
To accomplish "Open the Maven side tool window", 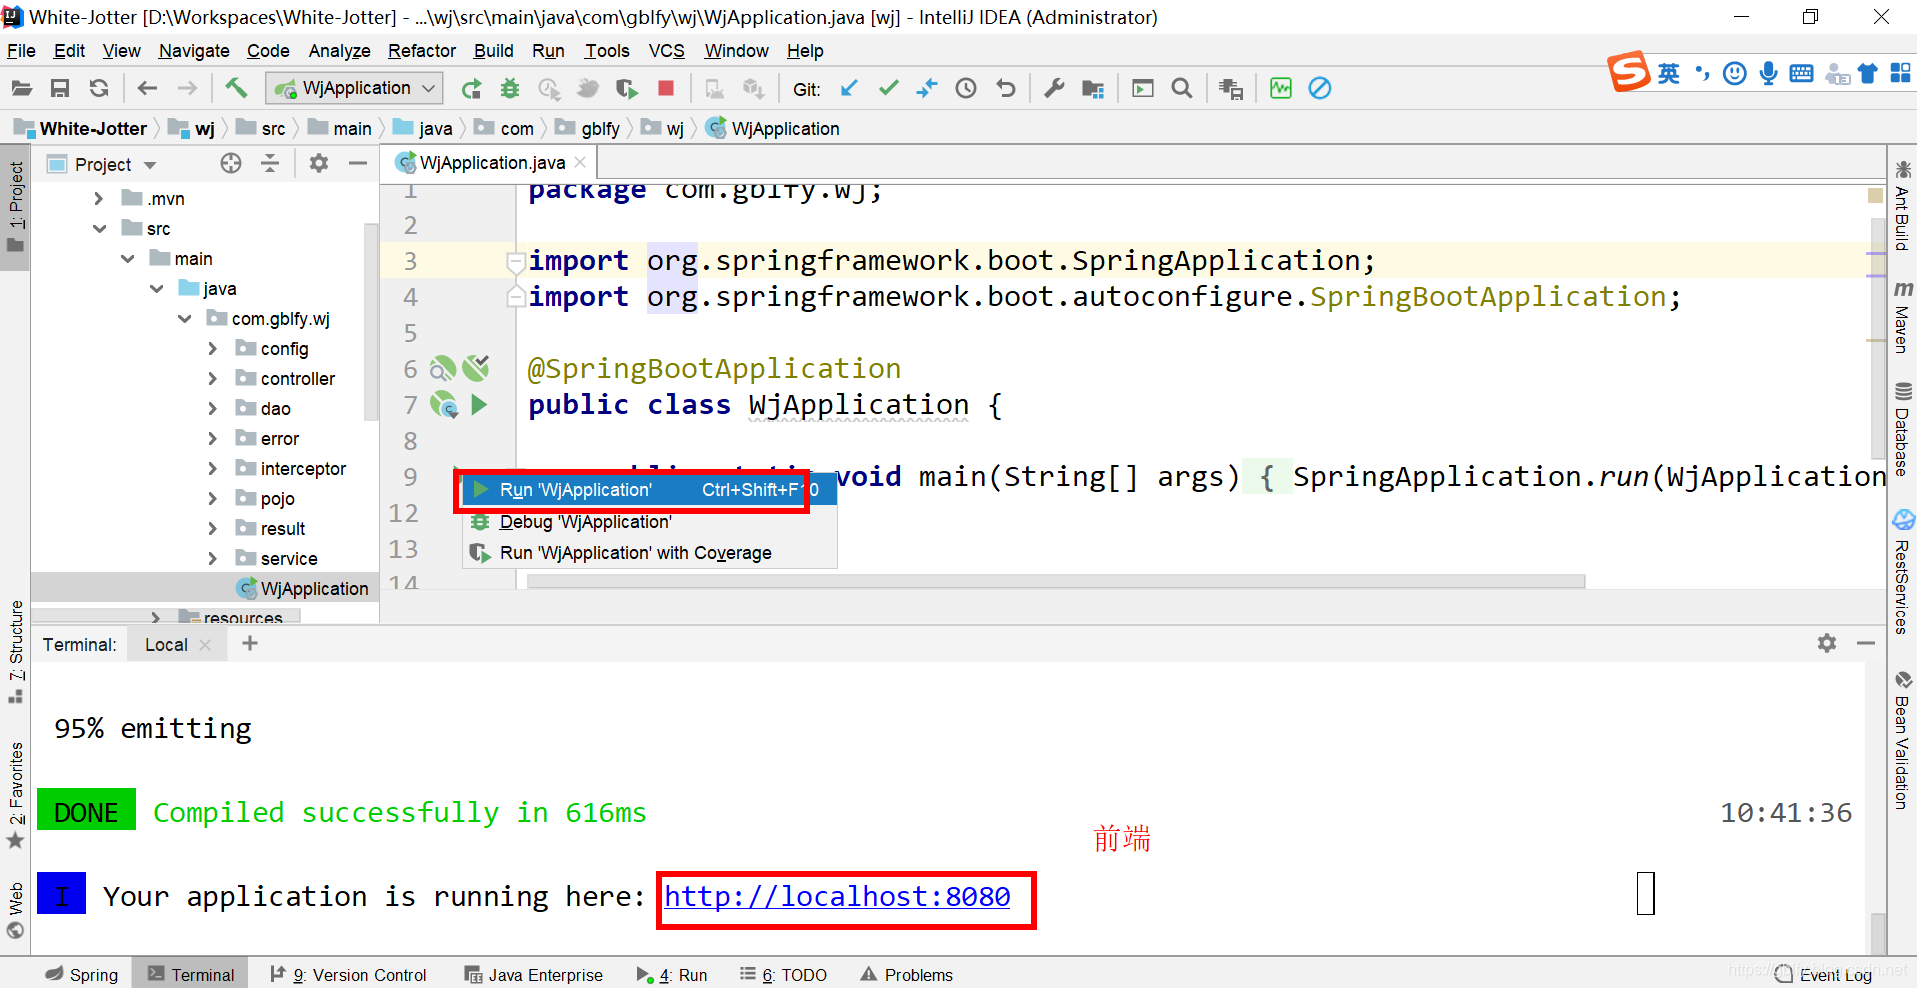I will point(1902,316).
